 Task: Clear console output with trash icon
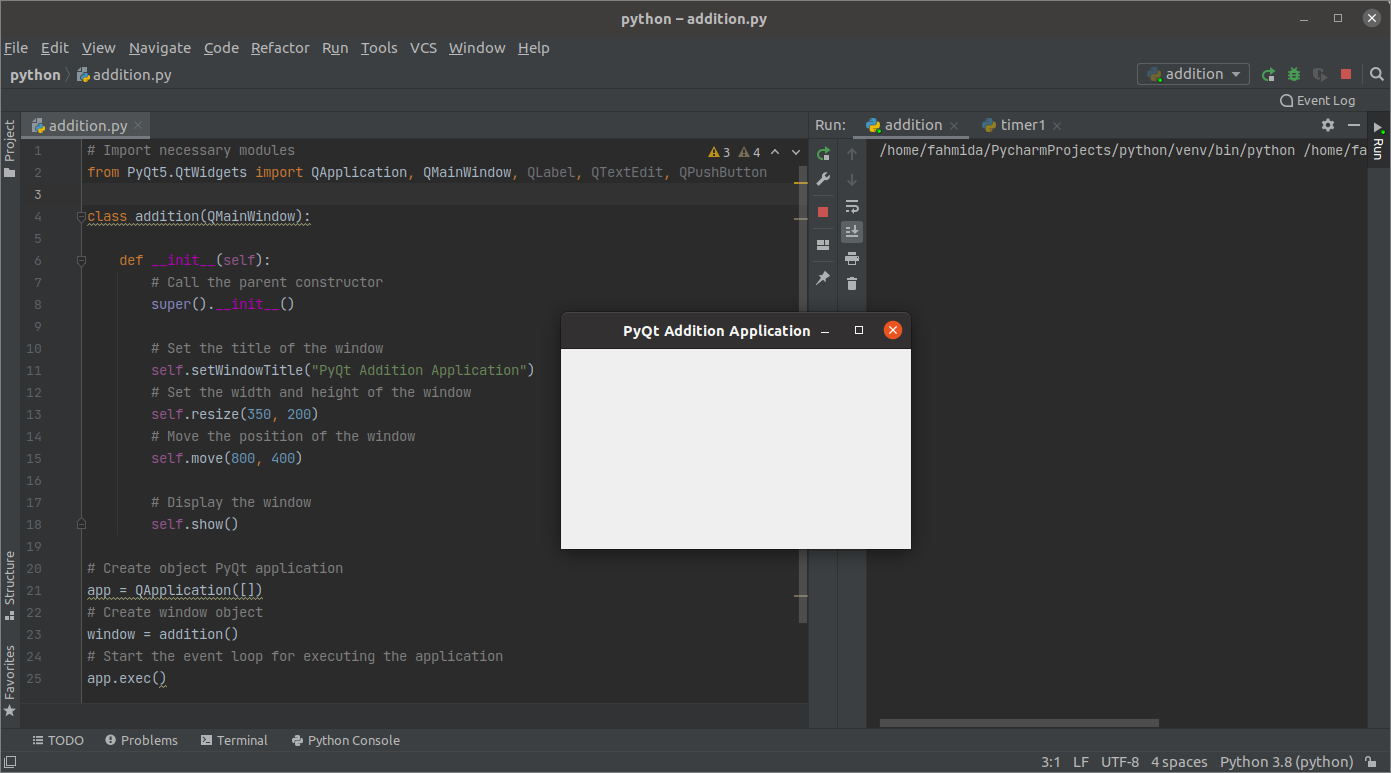[852, 284]
